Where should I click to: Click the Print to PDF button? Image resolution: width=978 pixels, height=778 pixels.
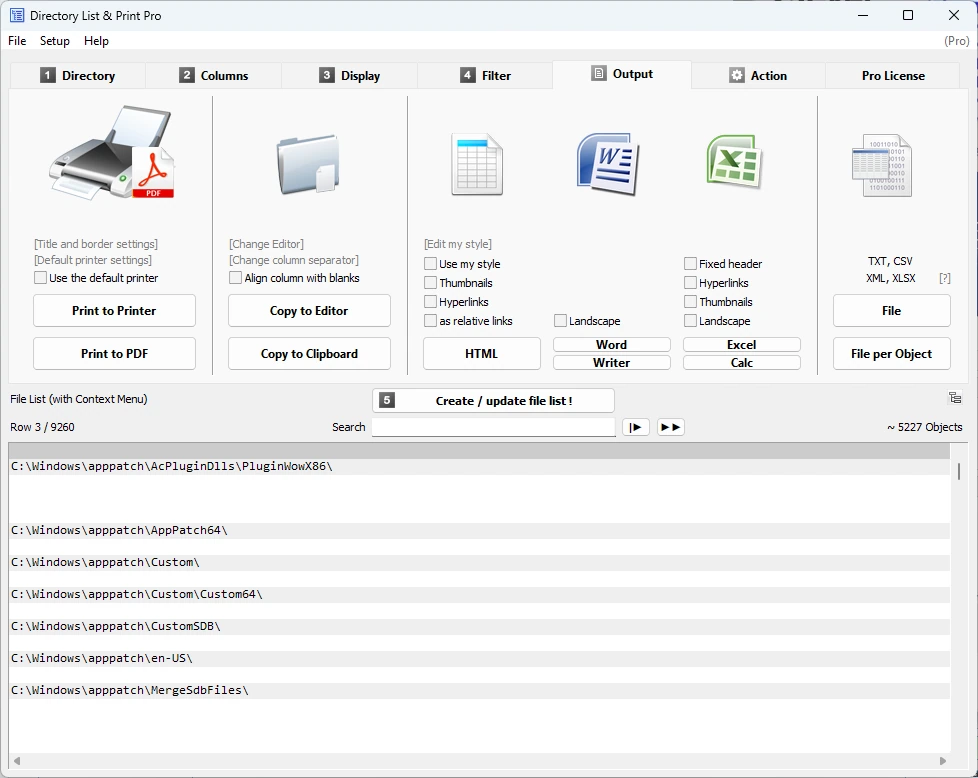pos(114,354)
